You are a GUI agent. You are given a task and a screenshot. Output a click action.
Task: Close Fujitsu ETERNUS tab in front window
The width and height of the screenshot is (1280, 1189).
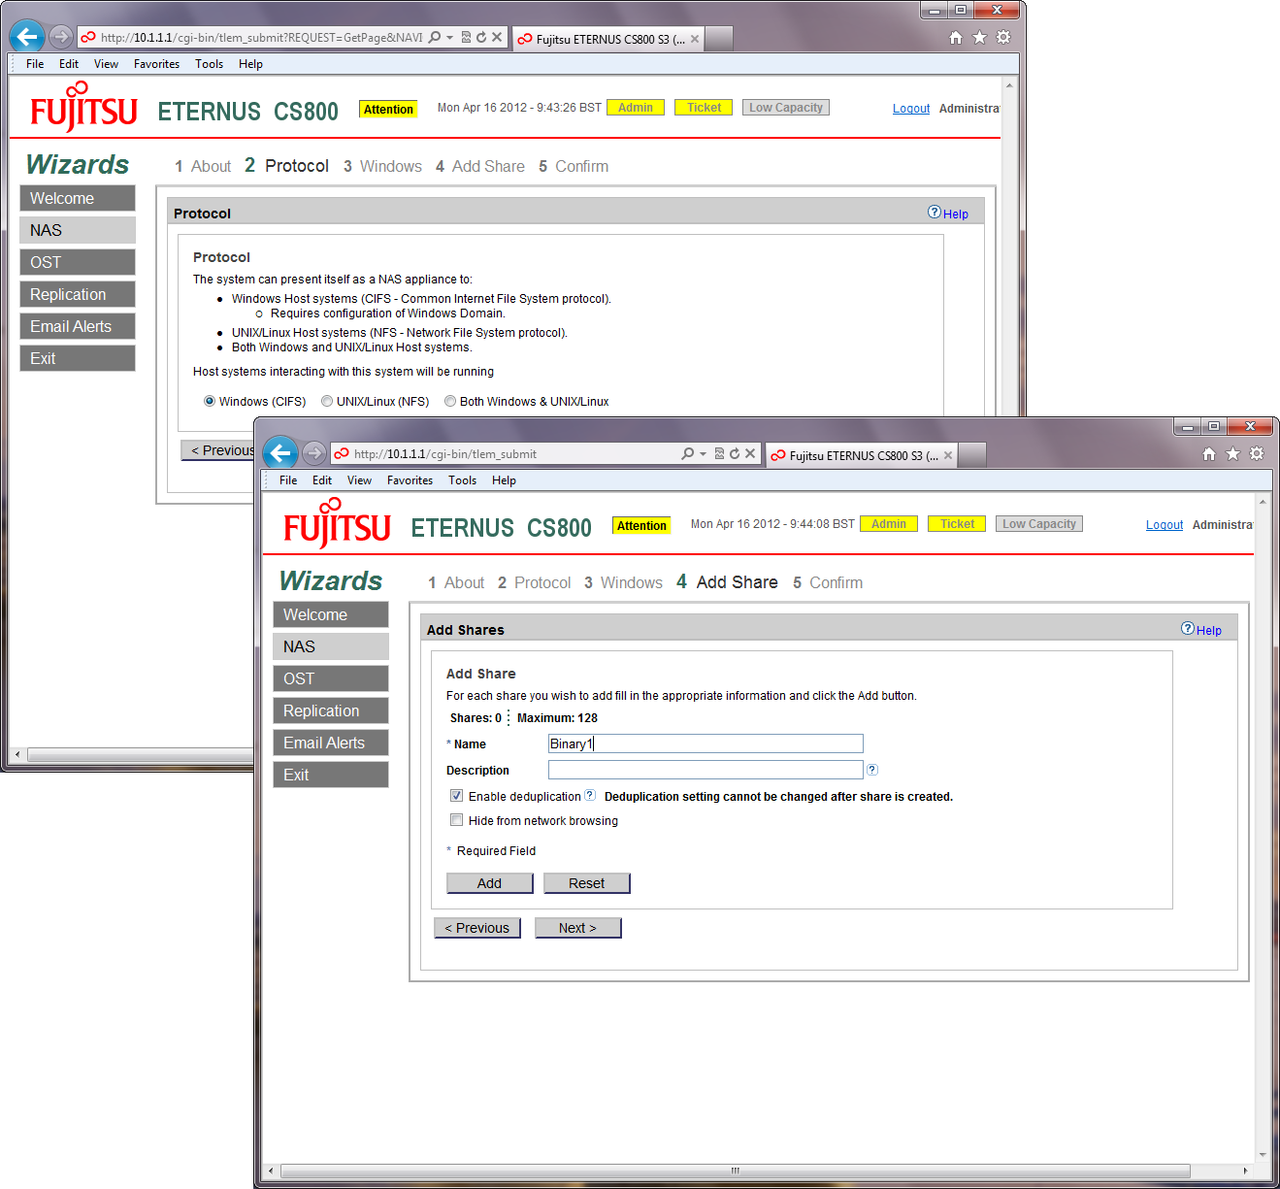948,455
